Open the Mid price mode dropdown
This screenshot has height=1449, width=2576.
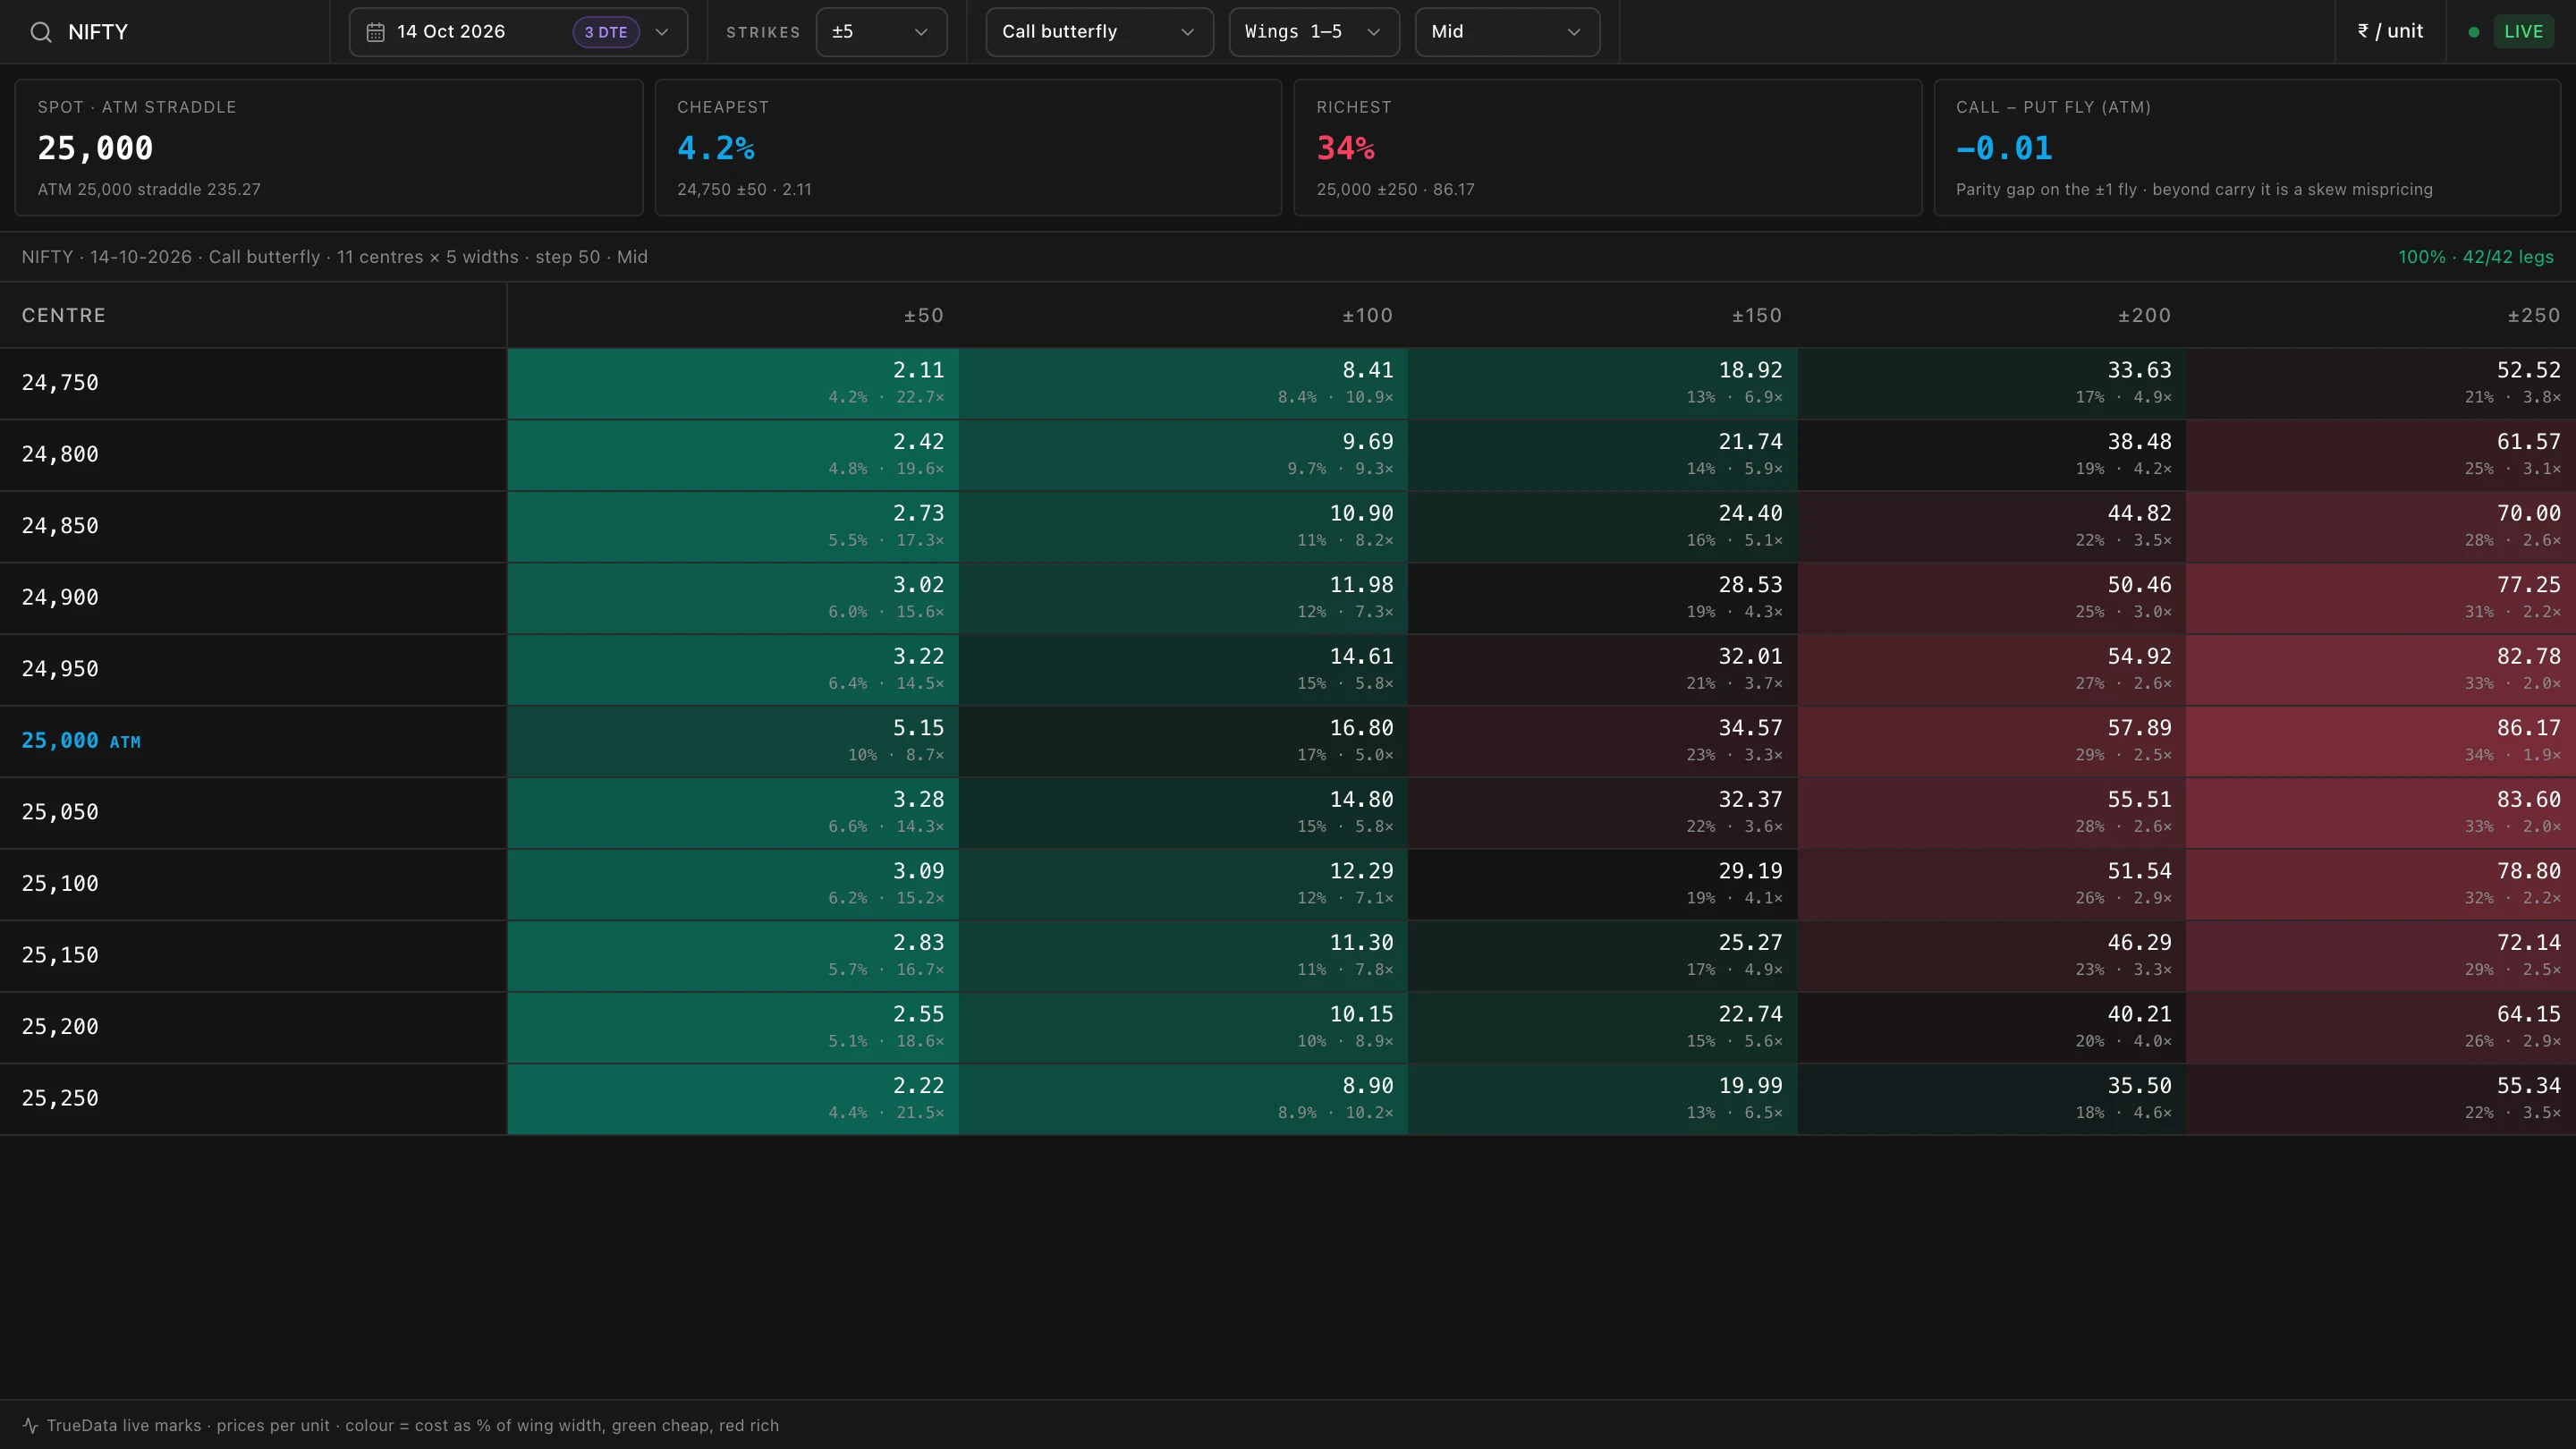point(1507,32)
